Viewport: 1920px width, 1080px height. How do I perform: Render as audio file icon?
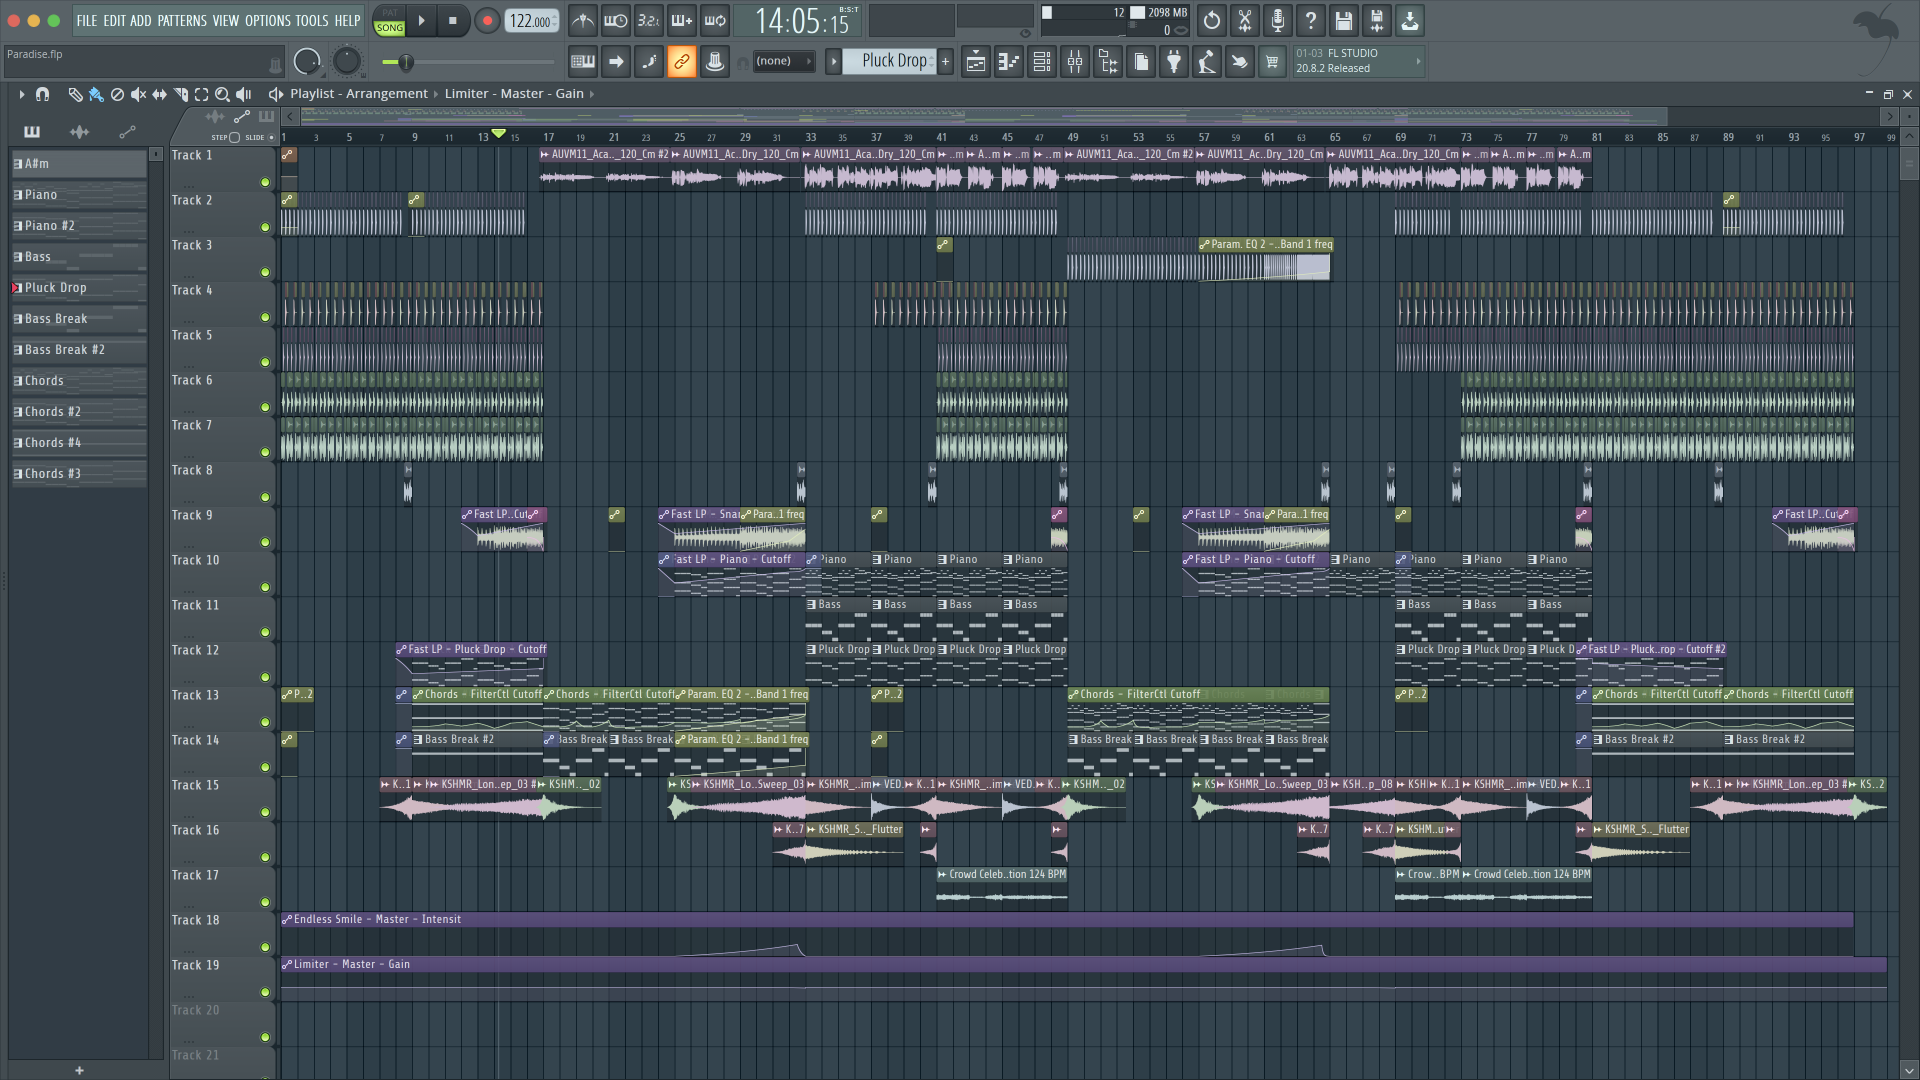(x=1377, y=20)
